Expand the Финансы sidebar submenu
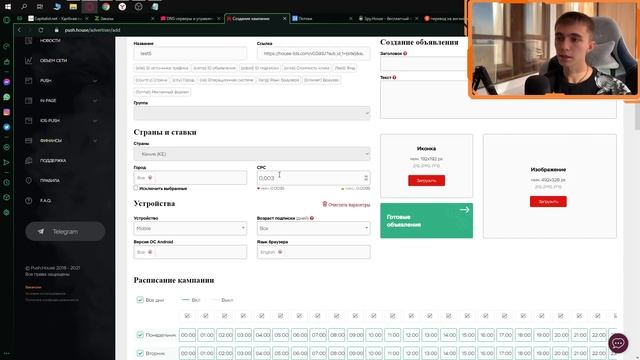Image resolution: width=640 pixels, height=360 pixels. coord(95,141)
